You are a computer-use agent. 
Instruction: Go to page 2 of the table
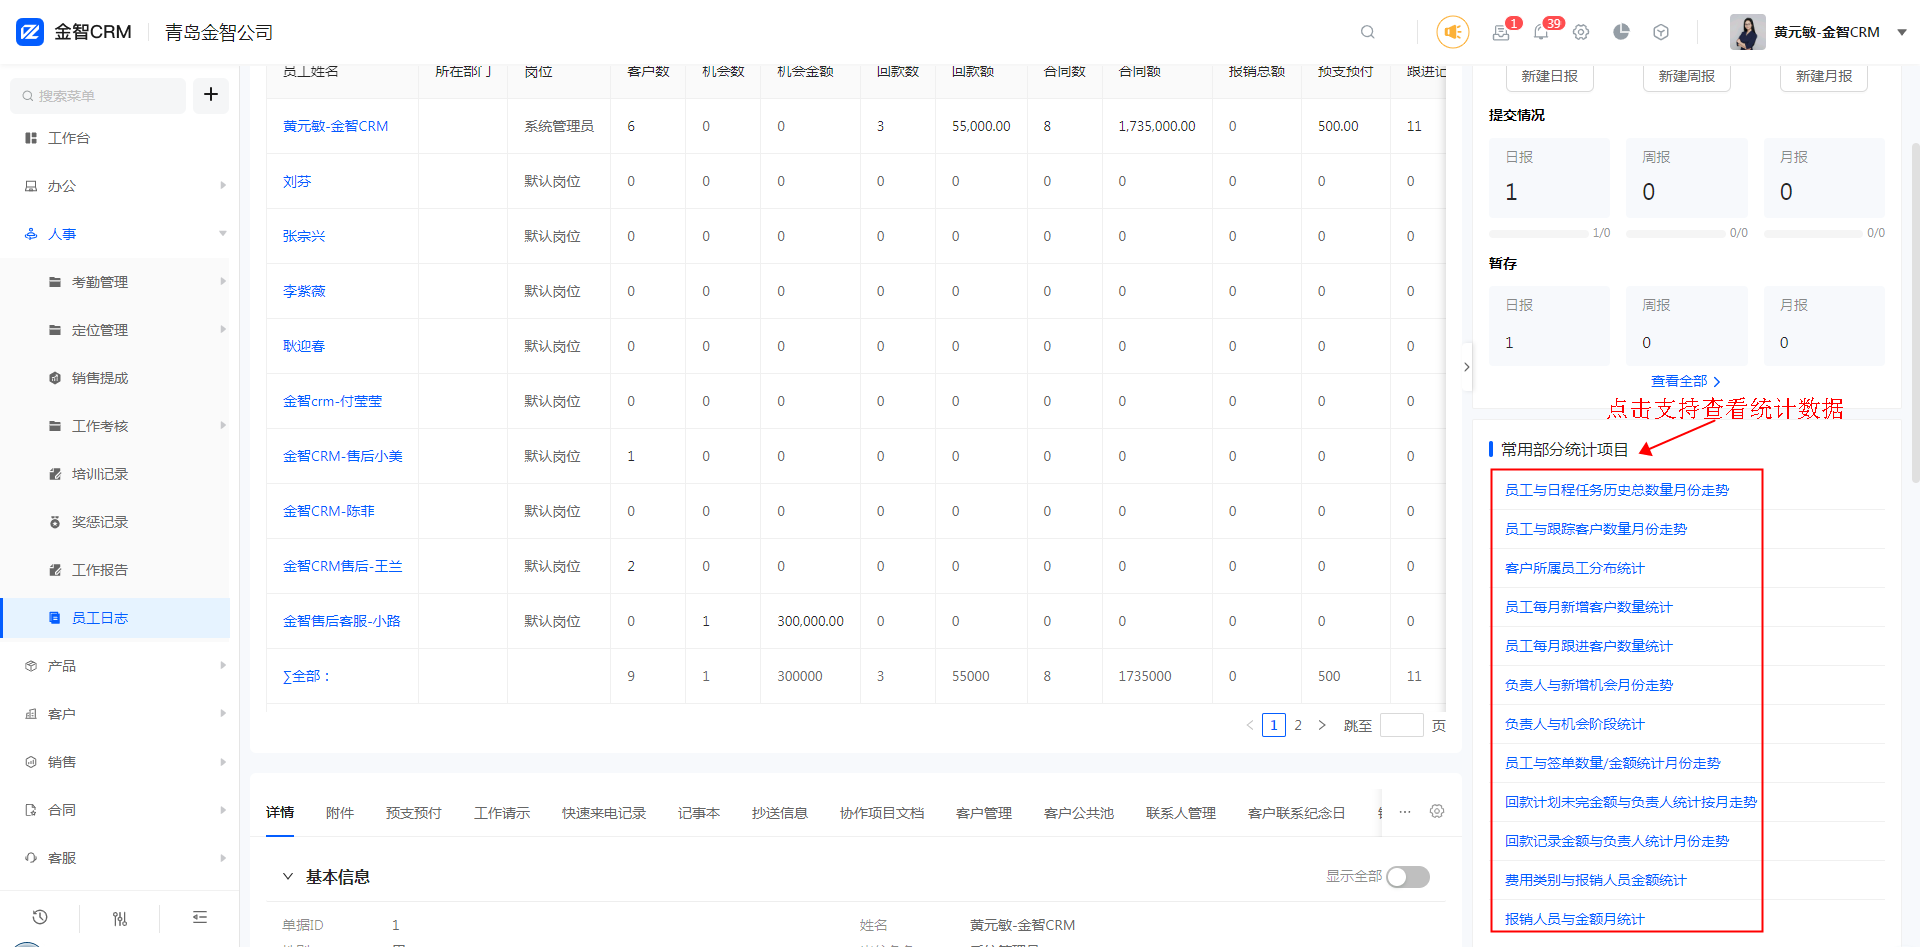tap(1298, 725)
